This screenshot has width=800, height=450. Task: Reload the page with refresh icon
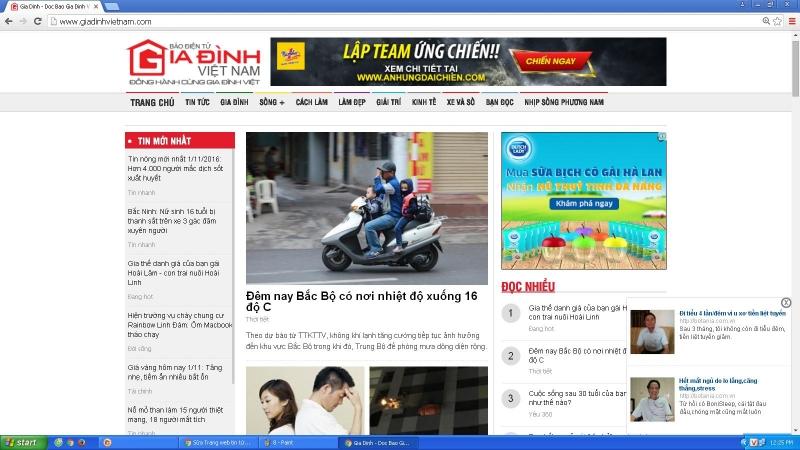coord(38,21)
